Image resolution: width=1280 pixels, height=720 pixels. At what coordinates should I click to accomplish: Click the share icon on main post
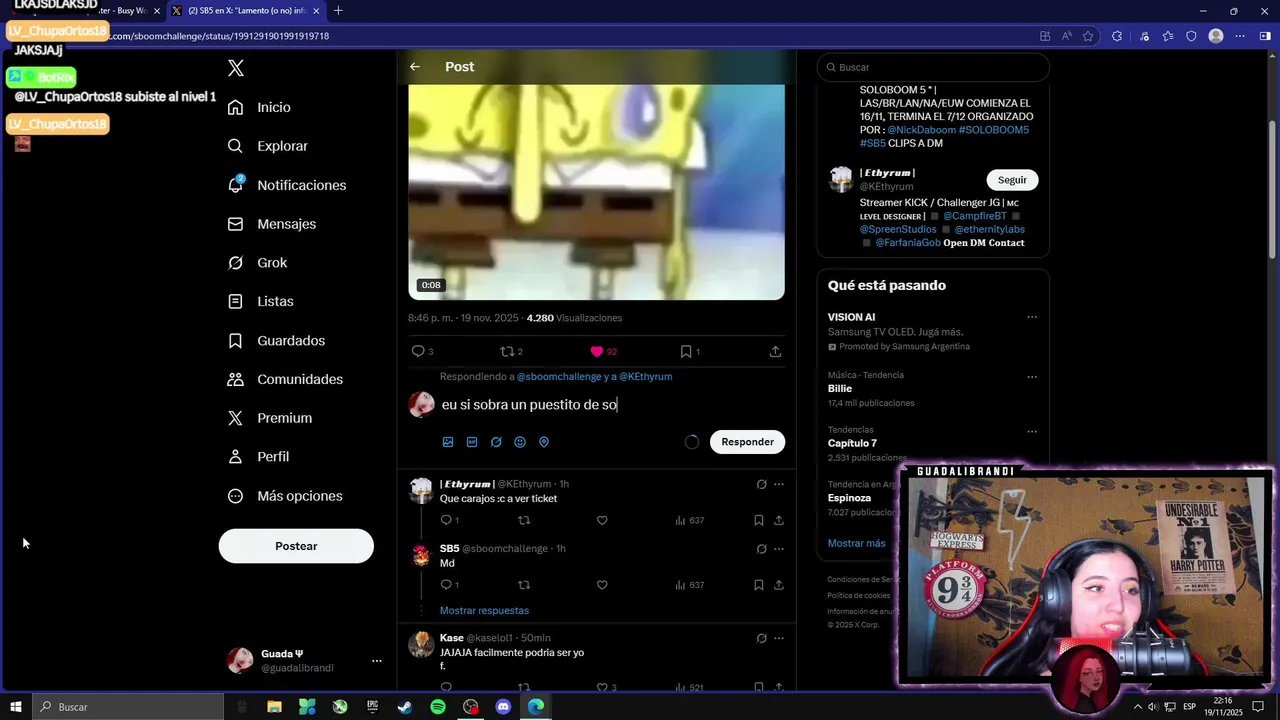coord(775,351)
